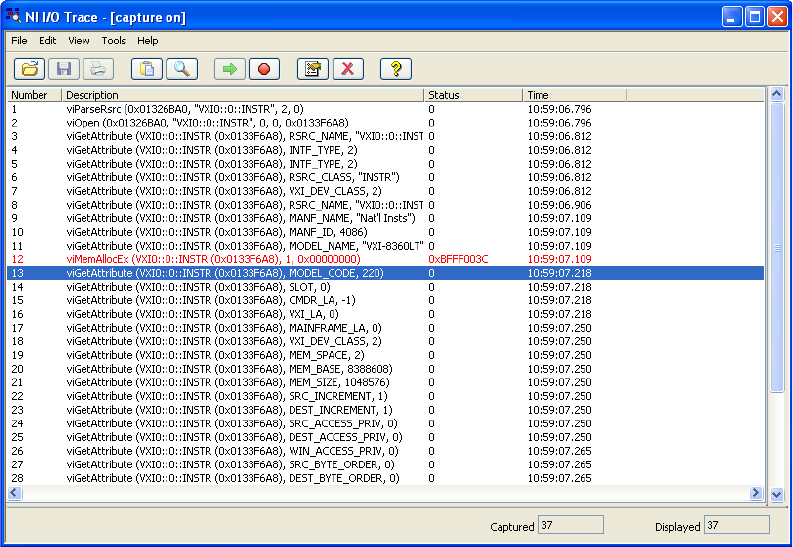Click the Captured count field

coord(571,525)
